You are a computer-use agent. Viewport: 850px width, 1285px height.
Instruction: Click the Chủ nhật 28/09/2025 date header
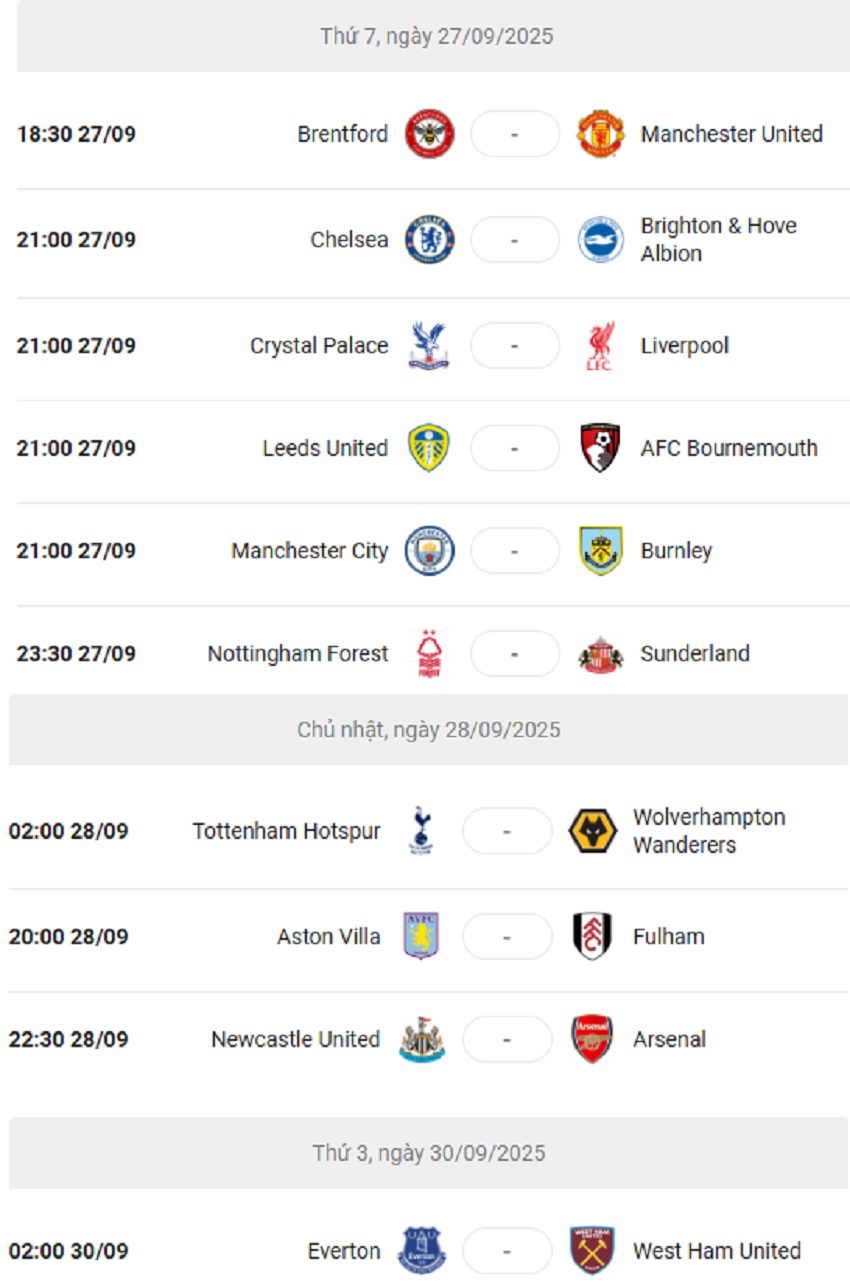[x=428, y=730]
